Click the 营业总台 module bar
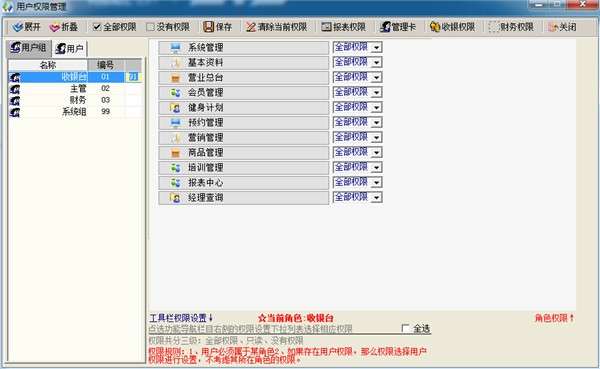Screen dimensions: 600x369 point(244,78)
